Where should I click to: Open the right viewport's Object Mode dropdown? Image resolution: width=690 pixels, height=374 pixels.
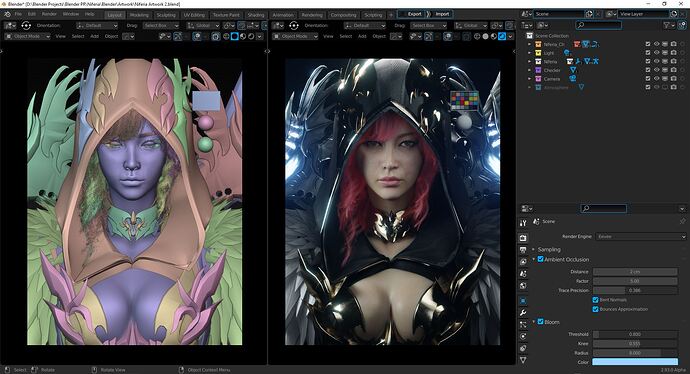tap(295, 37)
